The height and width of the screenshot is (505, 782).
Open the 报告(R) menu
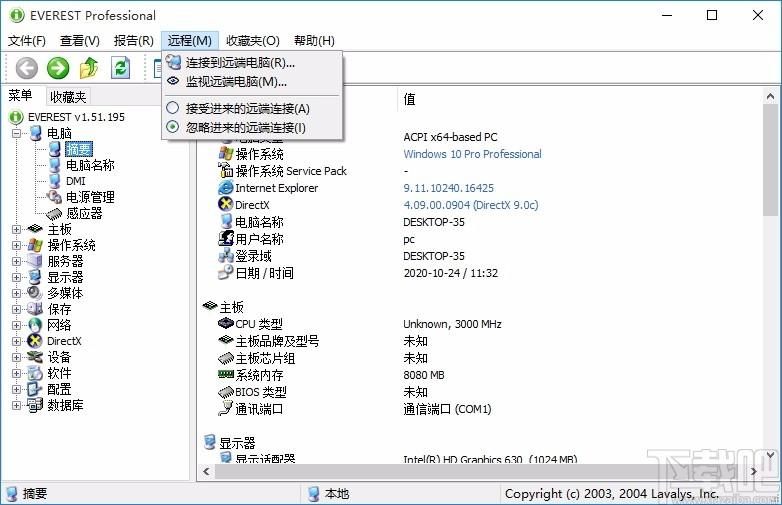point(133,40)
